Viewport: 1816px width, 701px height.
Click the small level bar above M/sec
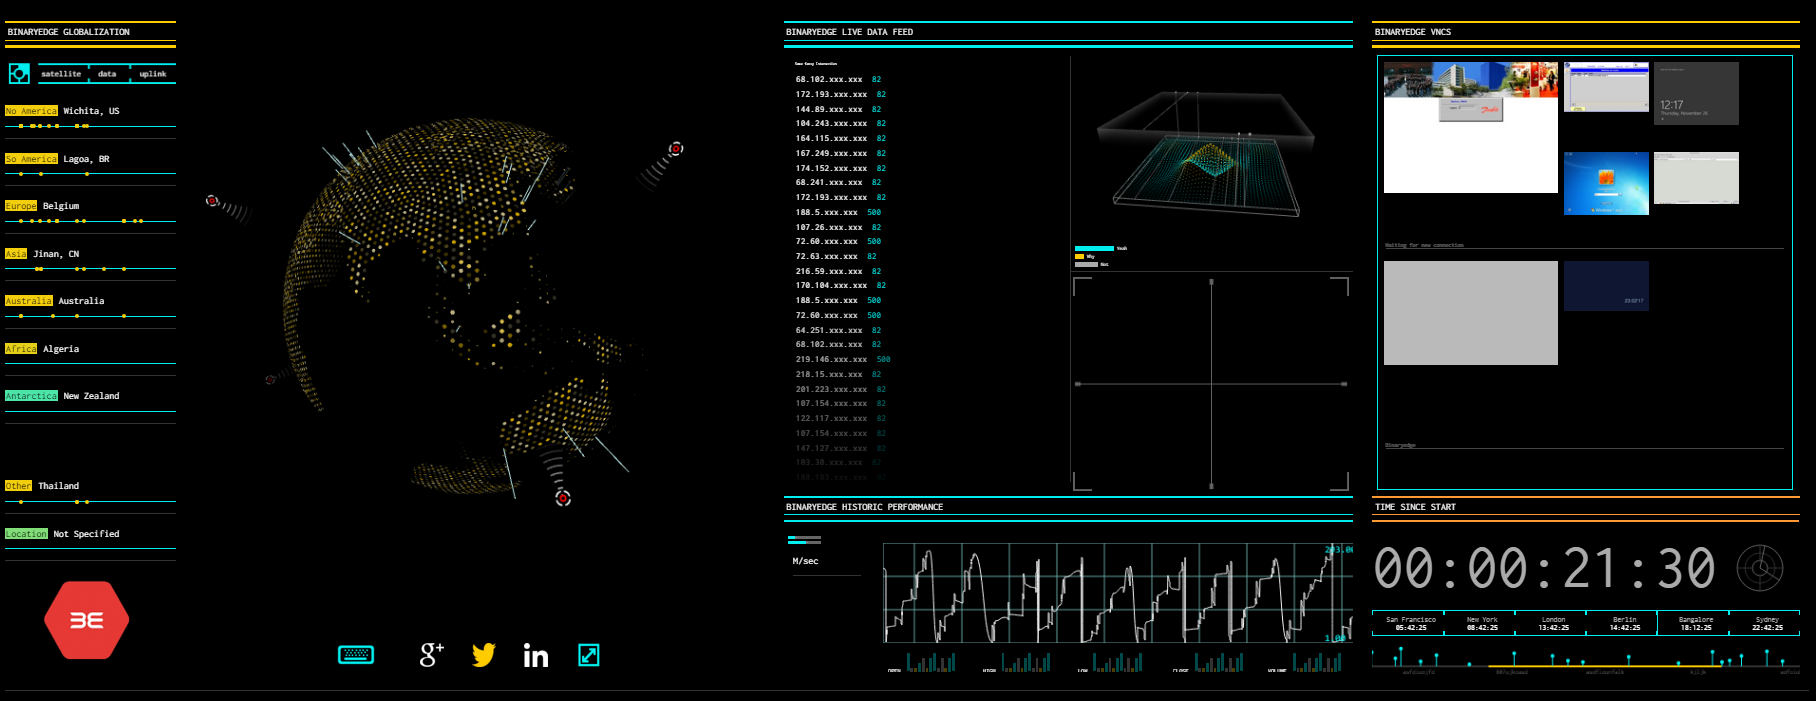point(804,540)
